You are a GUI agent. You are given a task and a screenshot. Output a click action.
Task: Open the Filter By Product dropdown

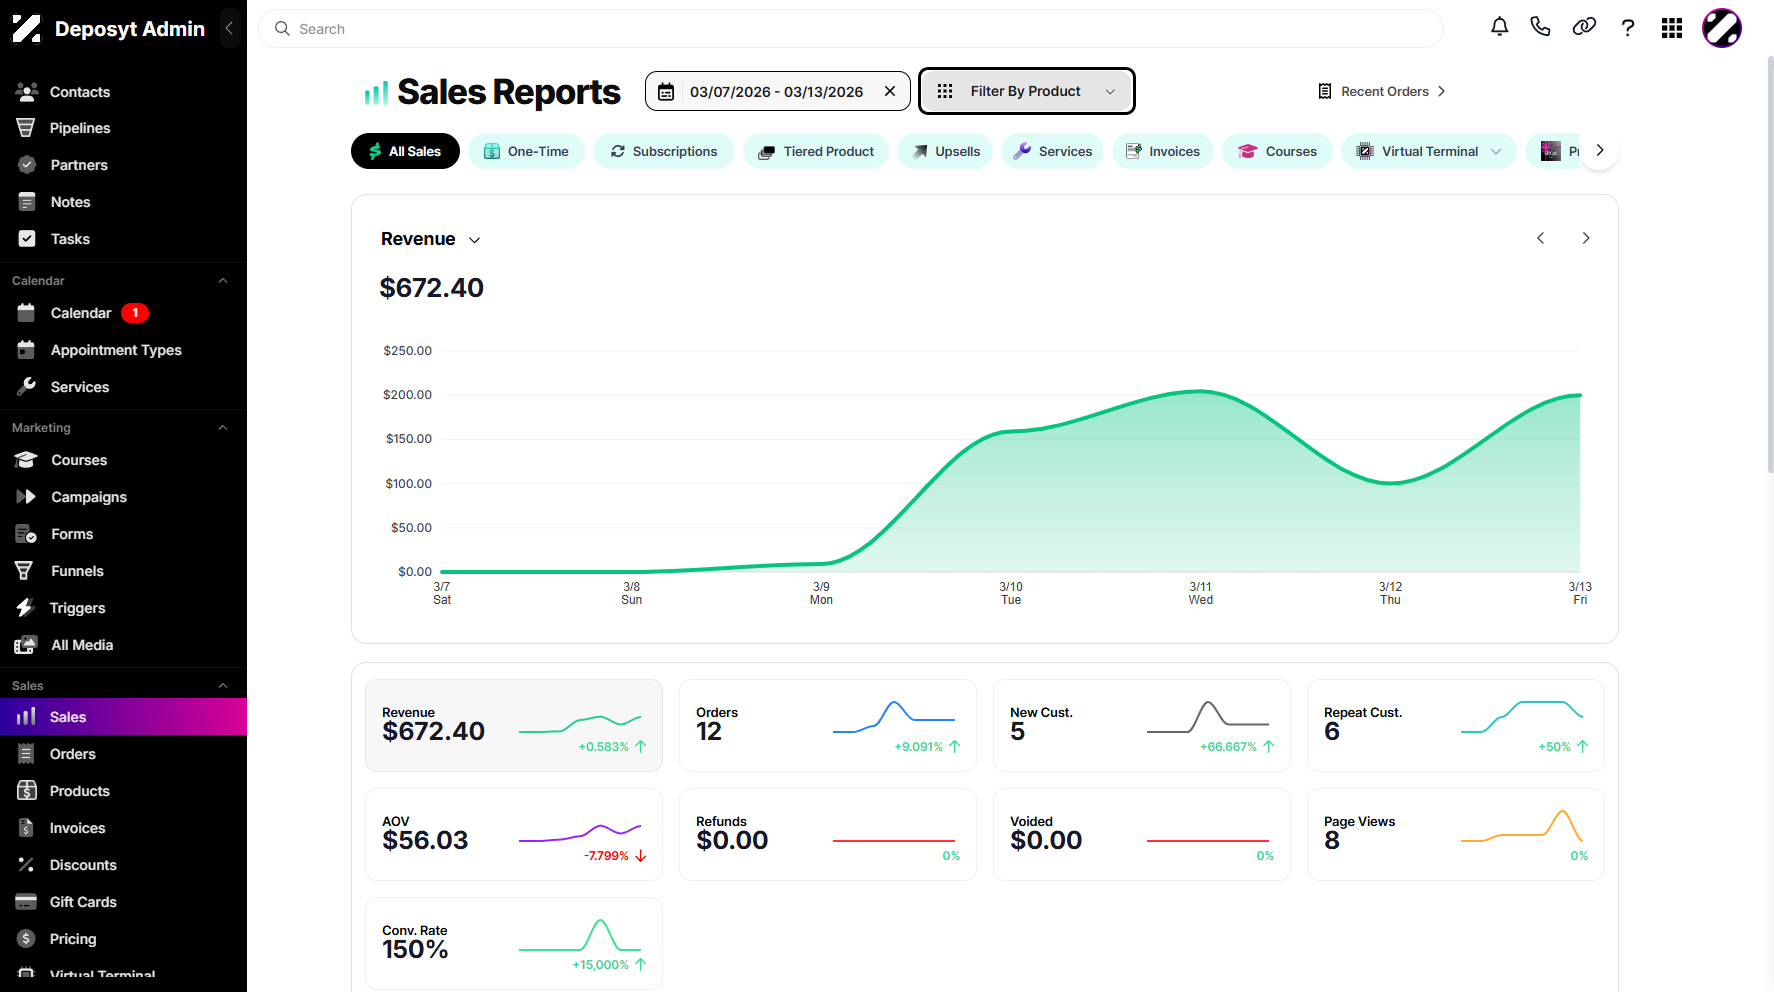tap(1026, 91)
